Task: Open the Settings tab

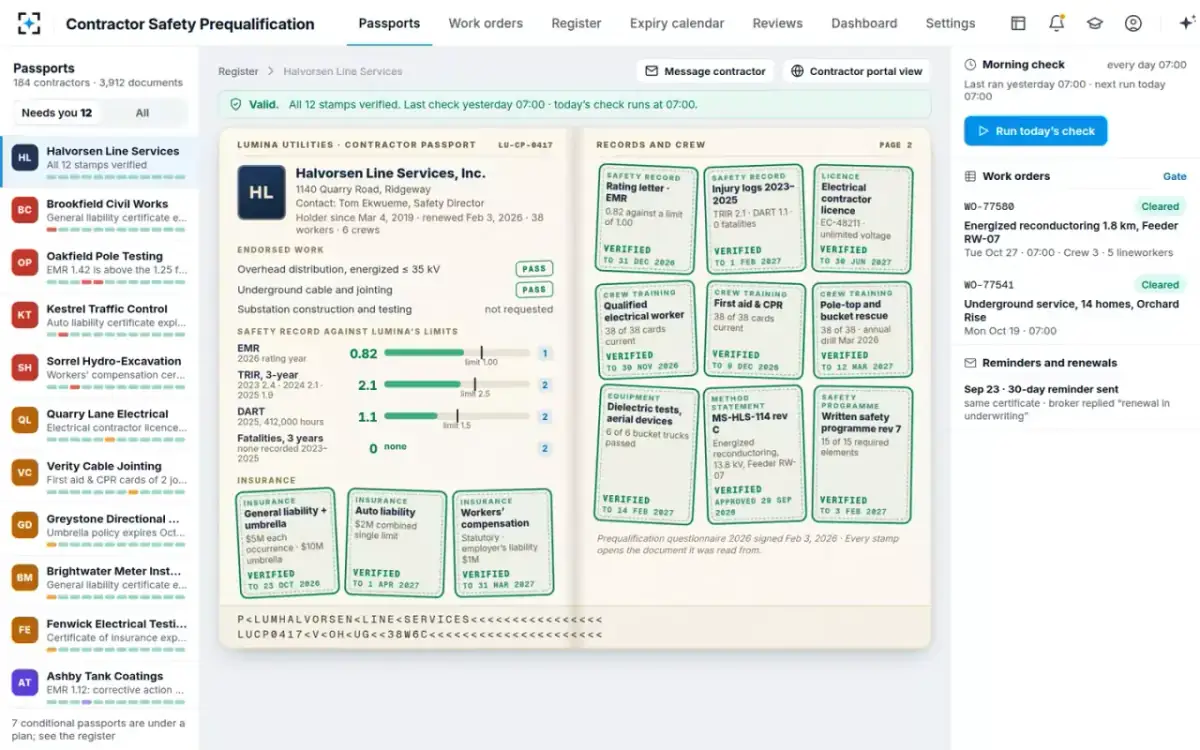Action: point(950,23)
